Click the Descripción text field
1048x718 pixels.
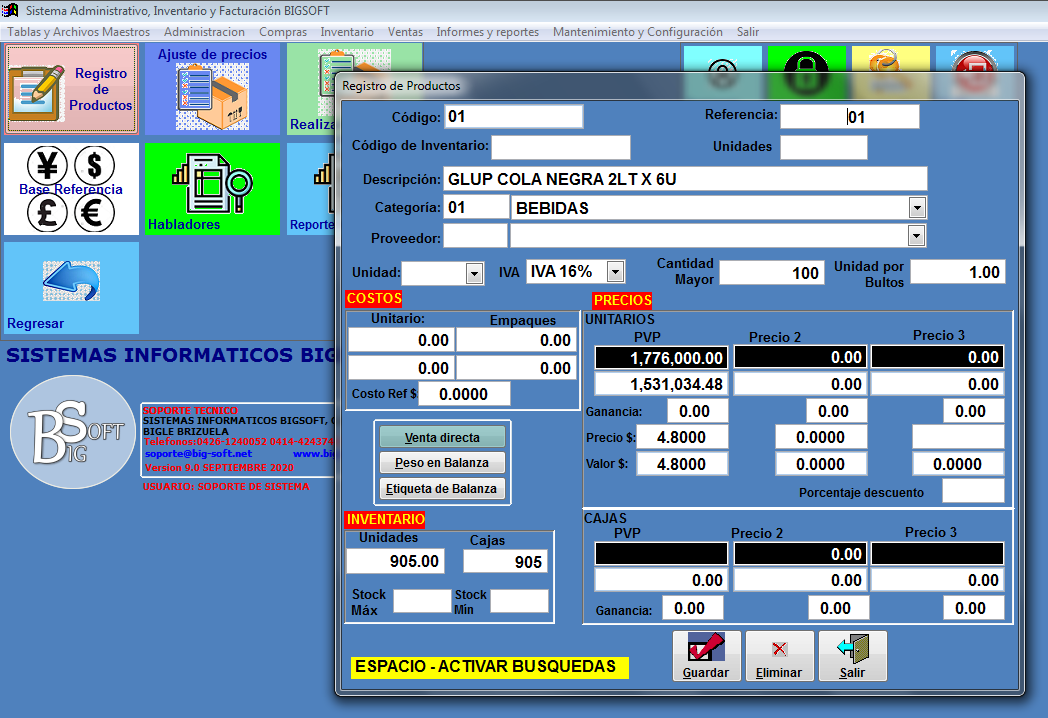(685, 179)
